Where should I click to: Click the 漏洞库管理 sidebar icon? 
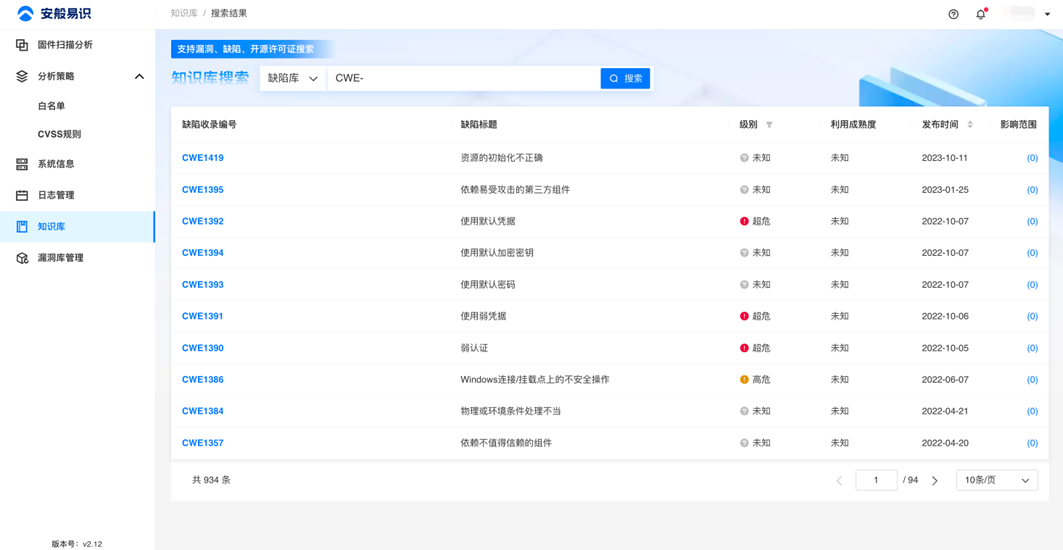point(22,258)
